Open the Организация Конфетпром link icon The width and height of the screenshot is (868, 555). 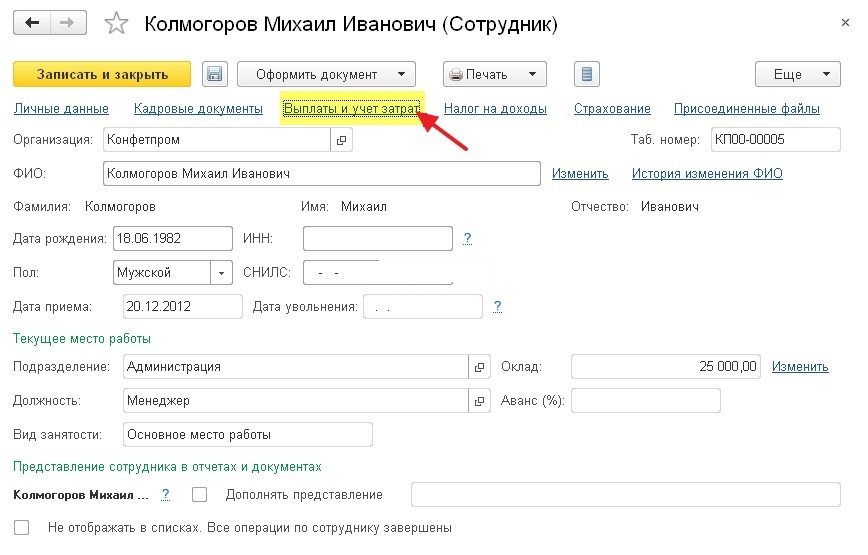(x=342, y=140)
